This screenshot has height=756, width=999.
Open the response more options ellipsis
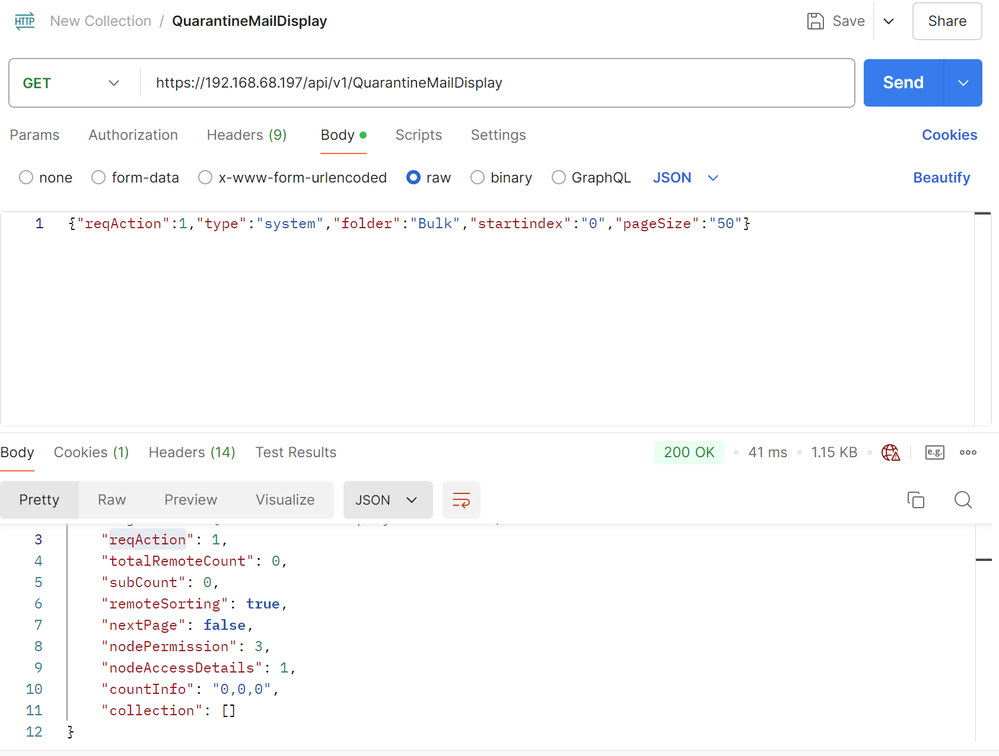[968, 452]
